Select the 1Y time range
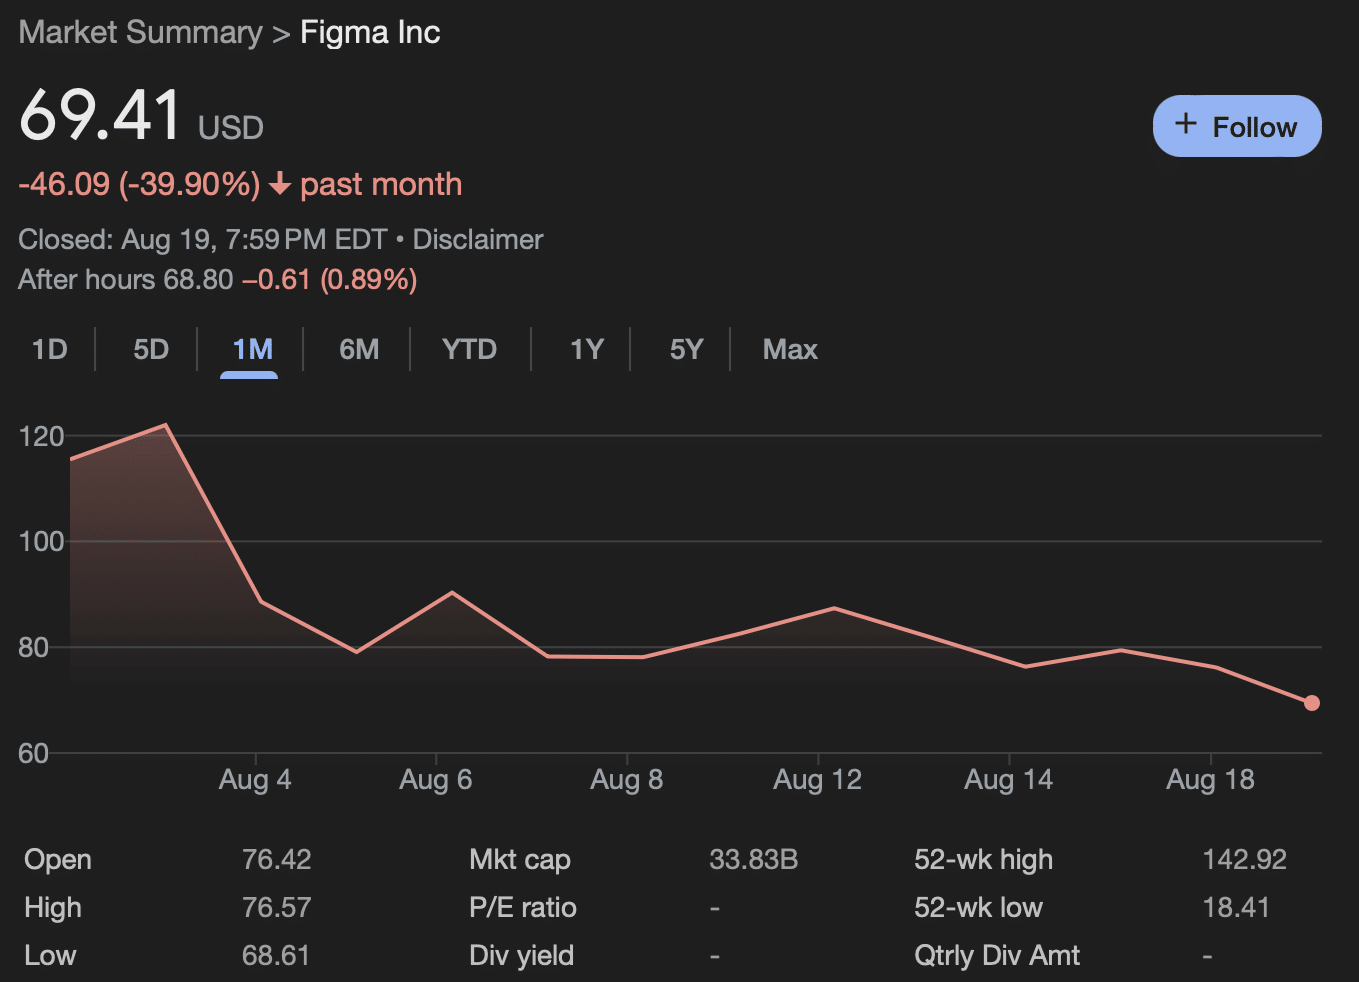The height and width of the screenshot is (982, 1359). [x=586, y=349]
